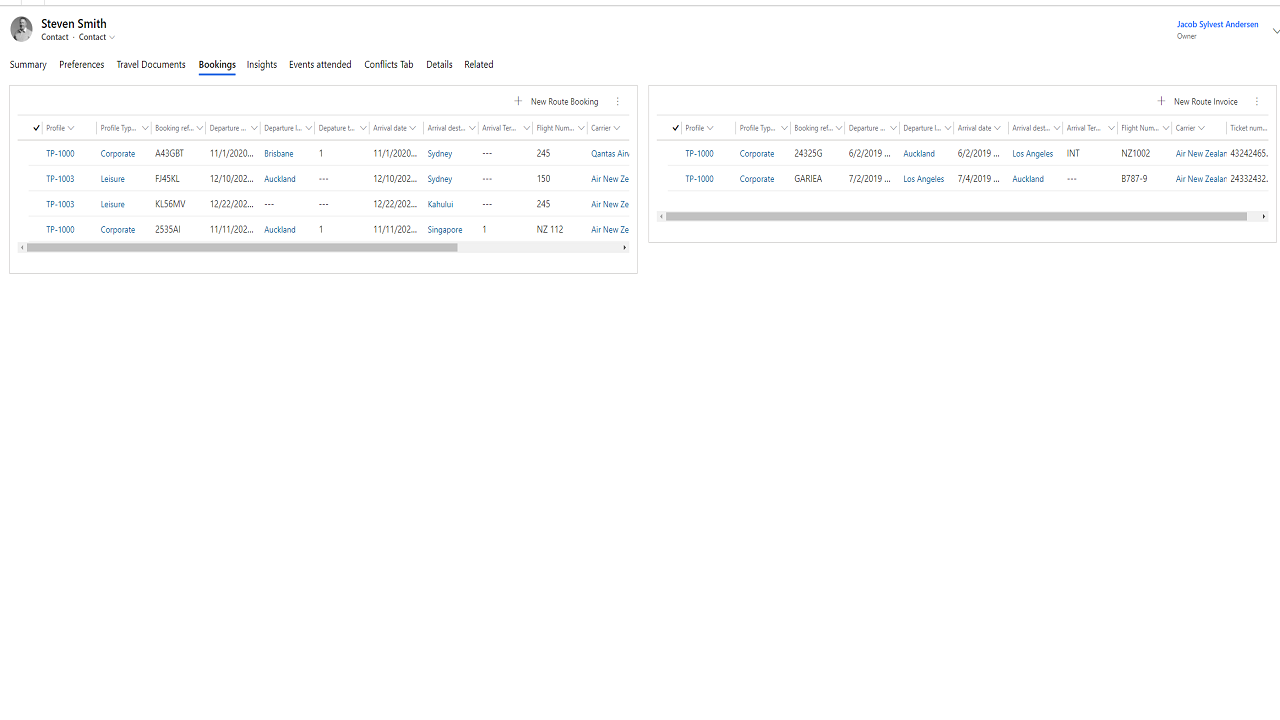Click the New Route Booking button
The height and width of the screenshot is (720, 1280).
[x=556, y=101]
